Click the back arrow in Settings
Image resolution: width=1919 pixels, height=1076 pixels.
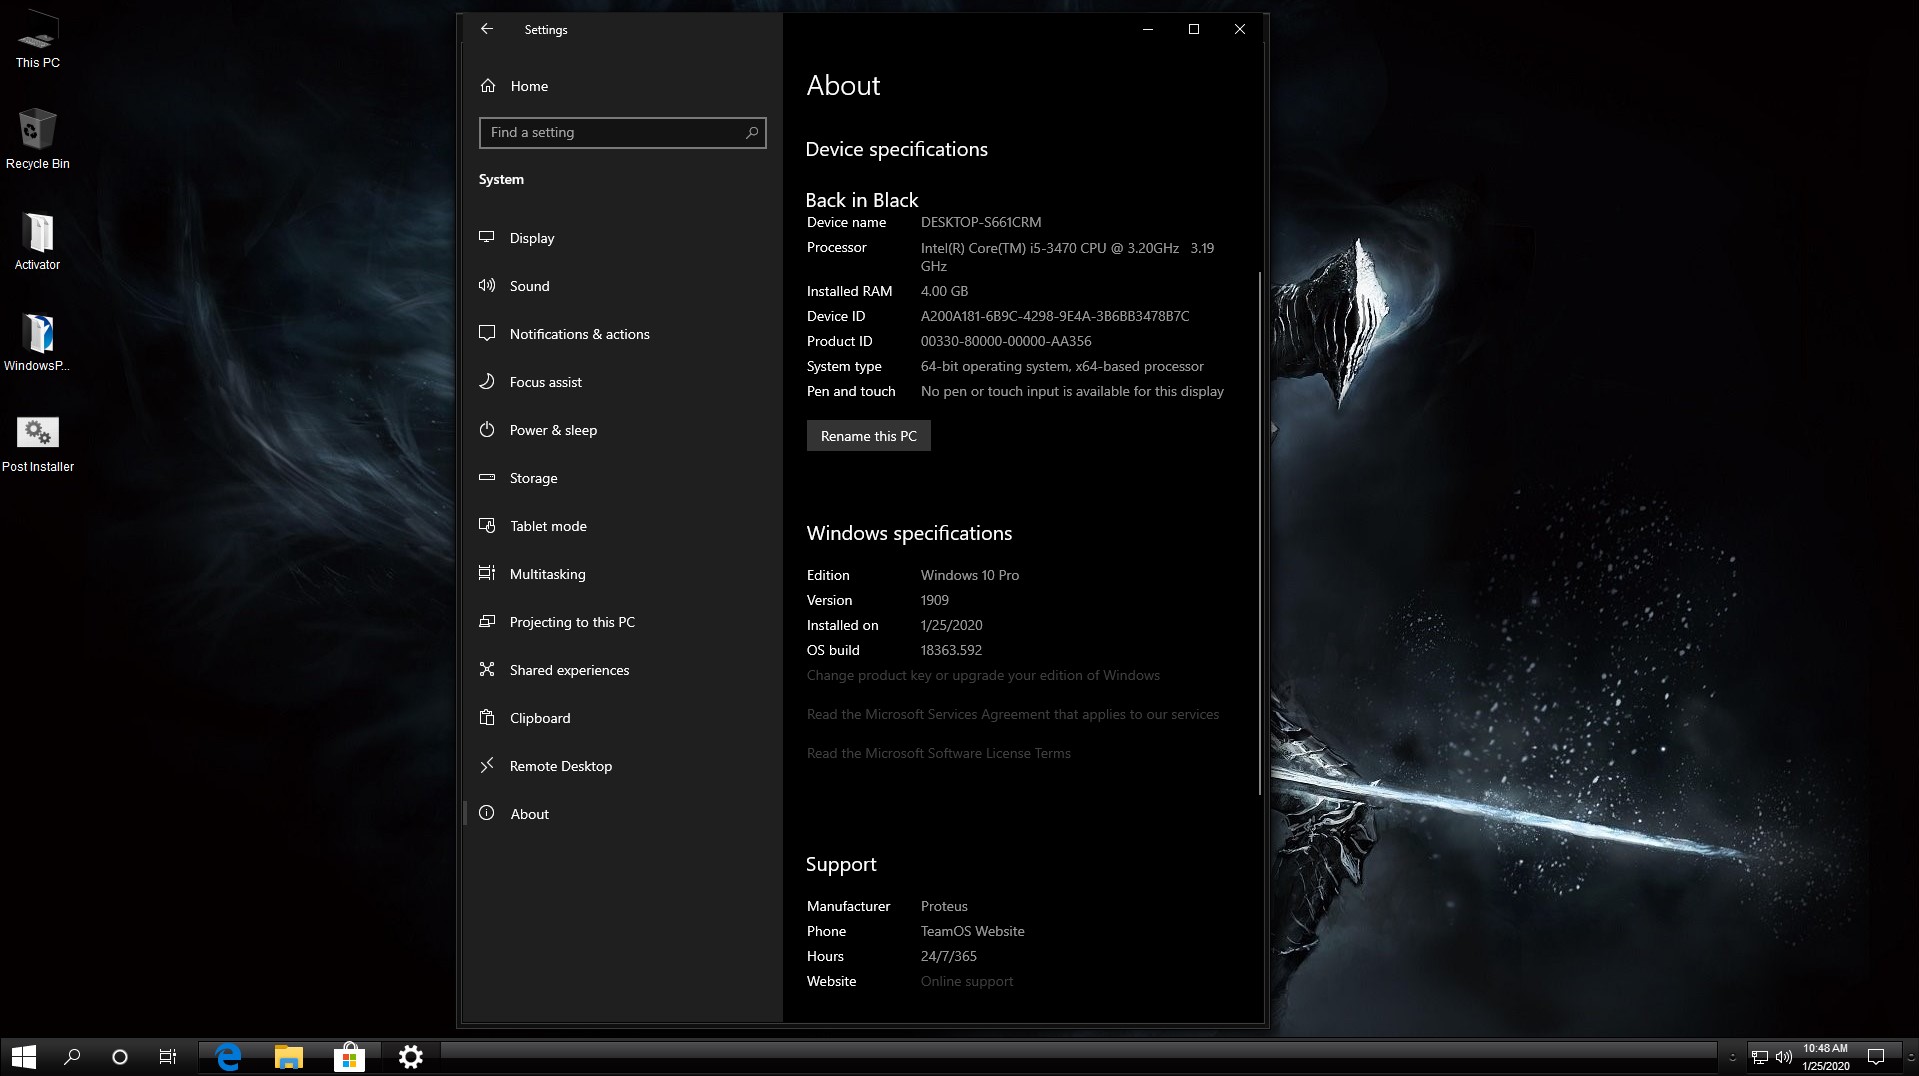487,29
